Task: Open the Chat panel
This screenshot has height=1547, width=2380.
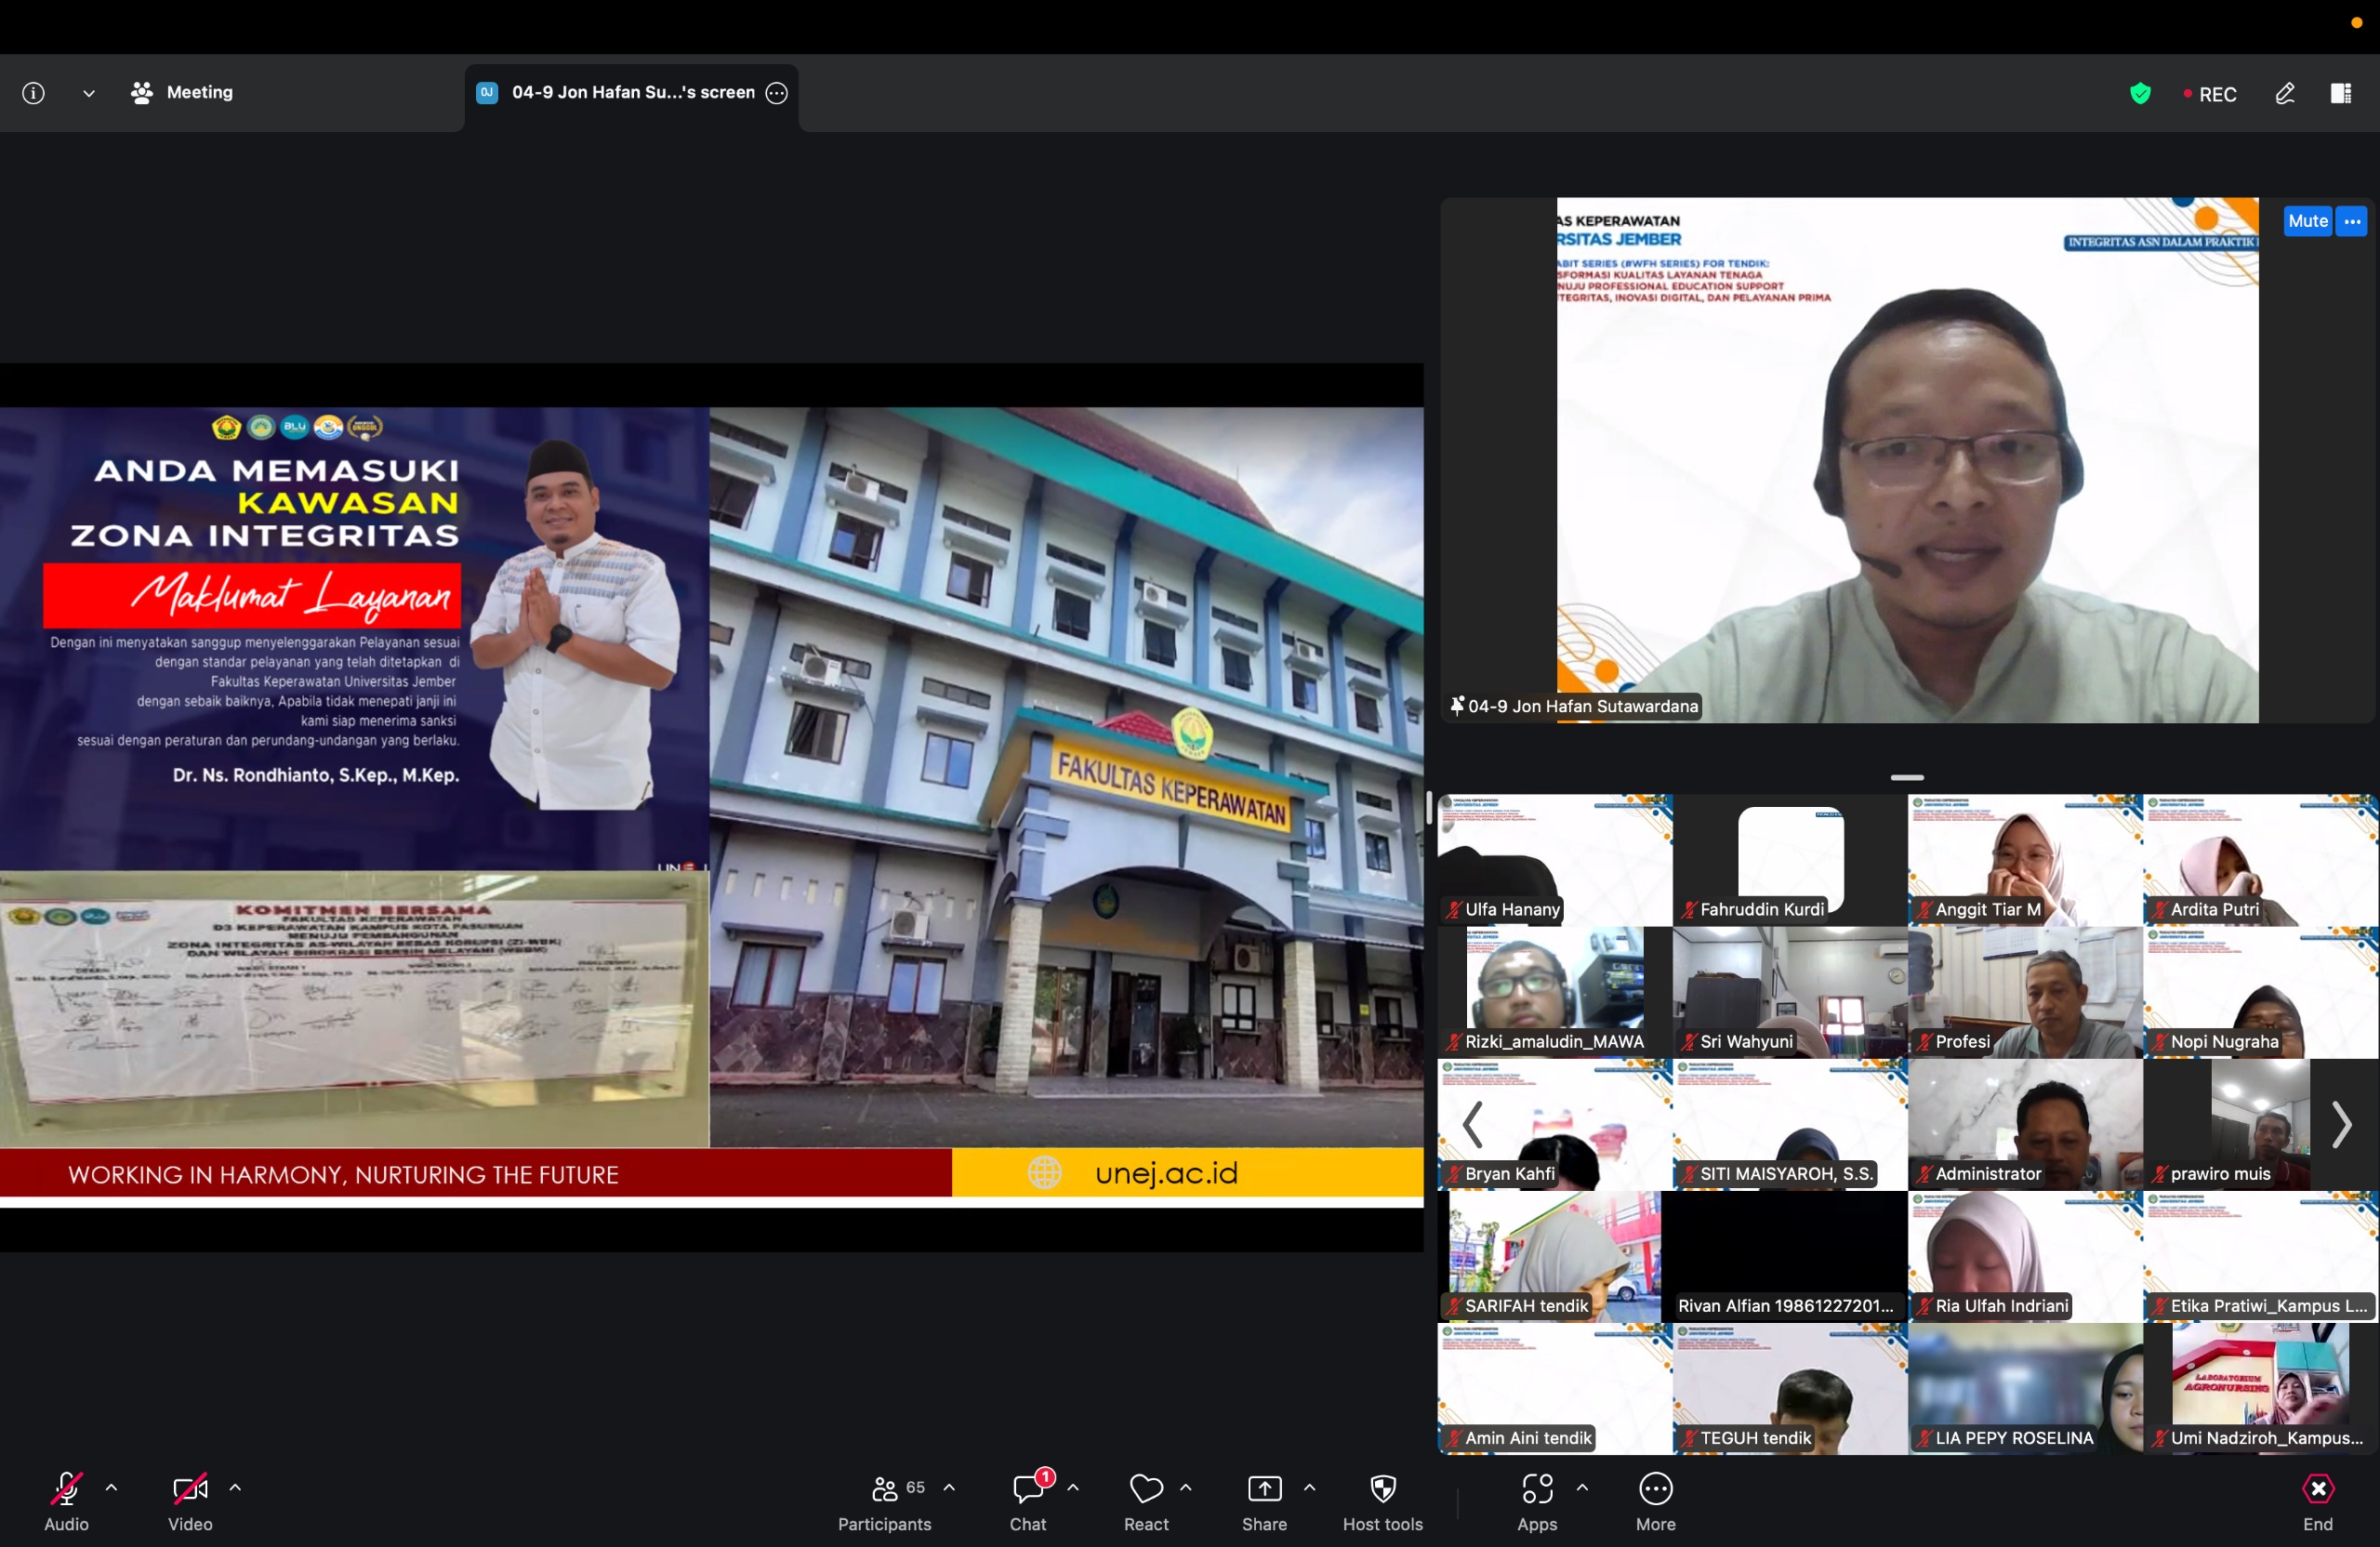Action: click(1028, 1502)
